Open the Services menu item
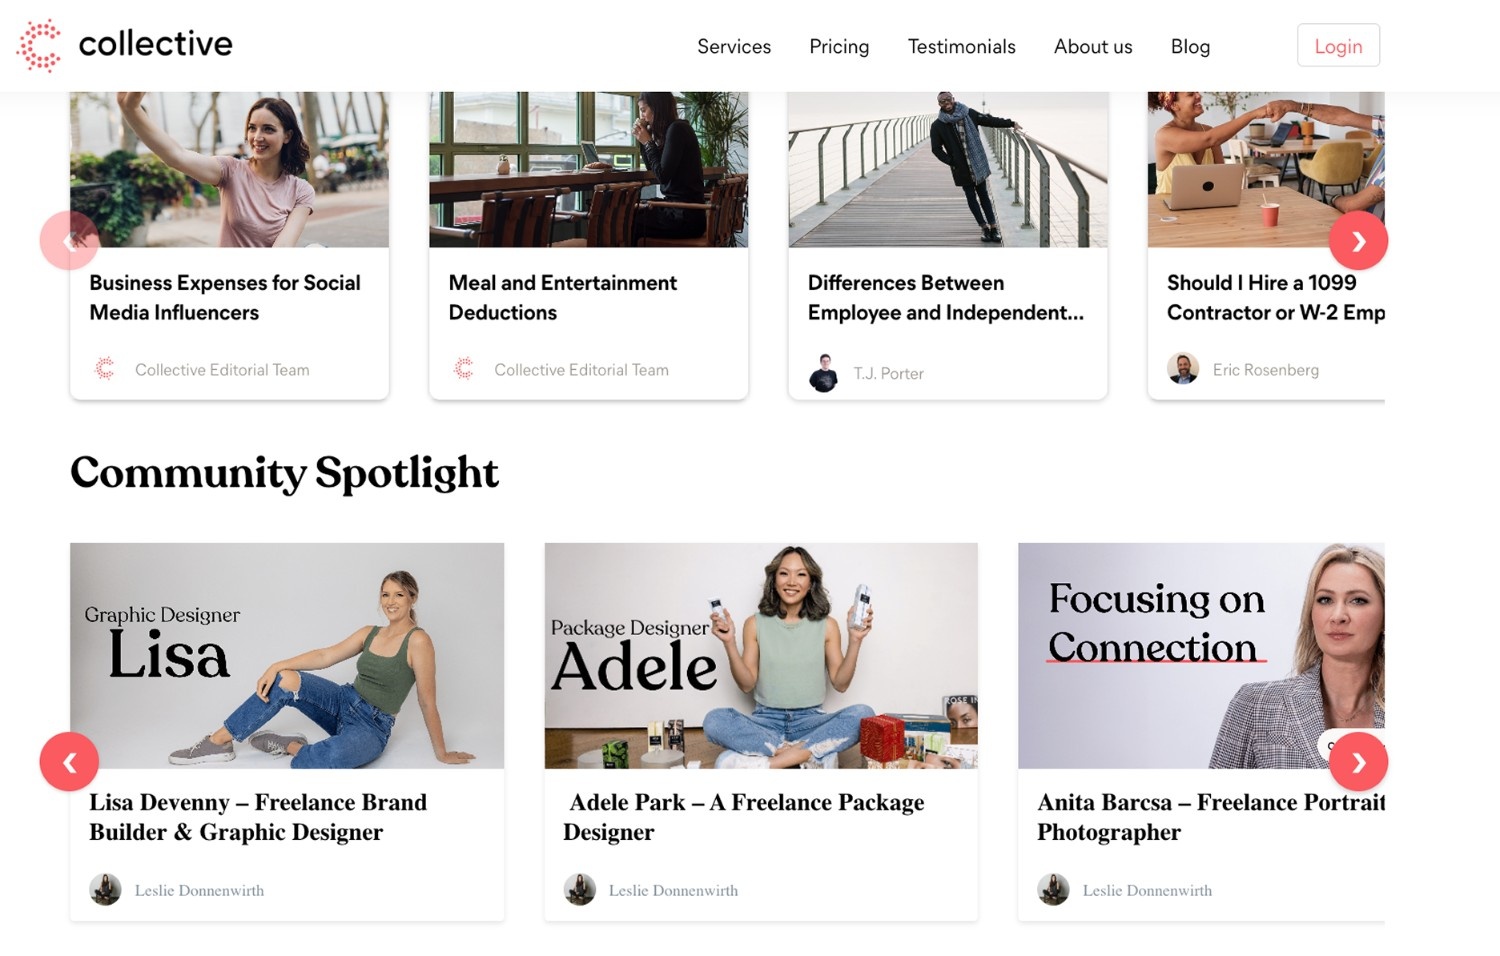 pos(734,47)
